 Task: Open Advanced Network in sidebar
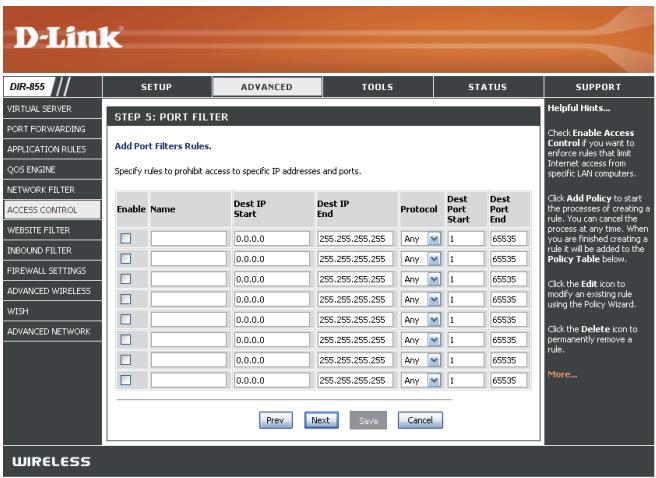click(x=52, y=331)
